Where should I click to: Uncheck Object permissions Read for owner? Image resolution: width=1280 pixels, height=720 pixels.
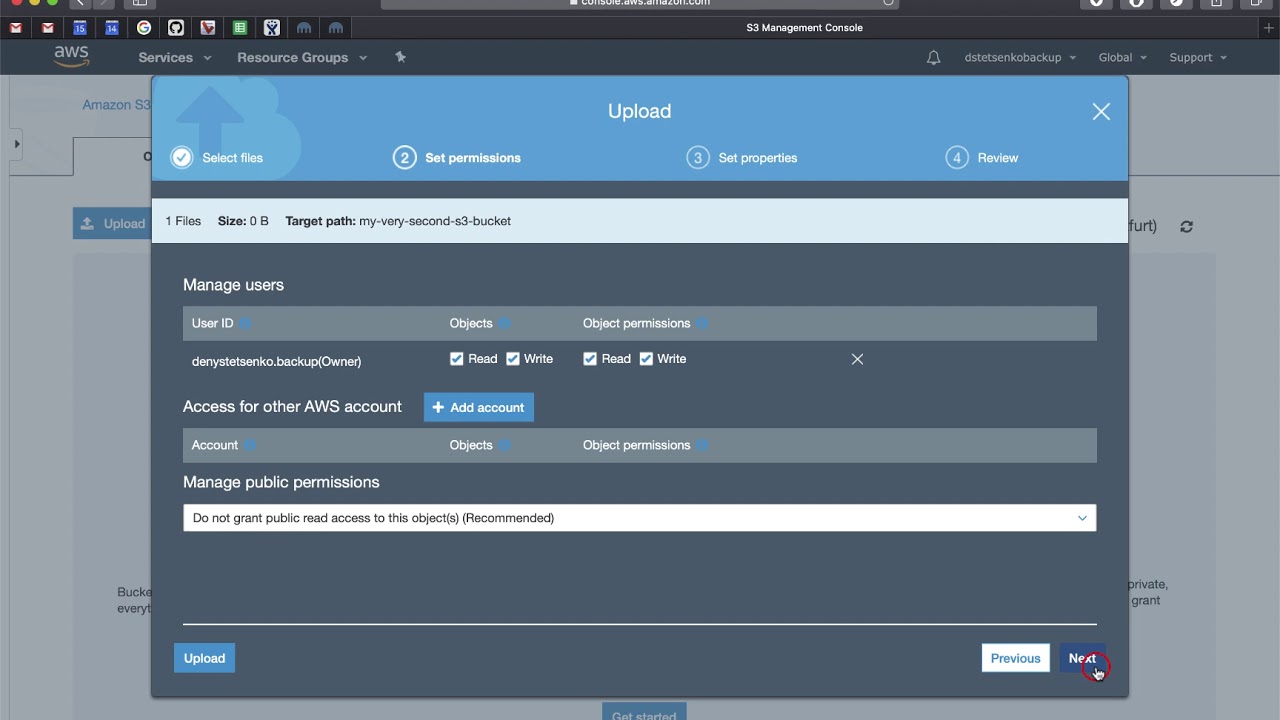coord(590,359)
